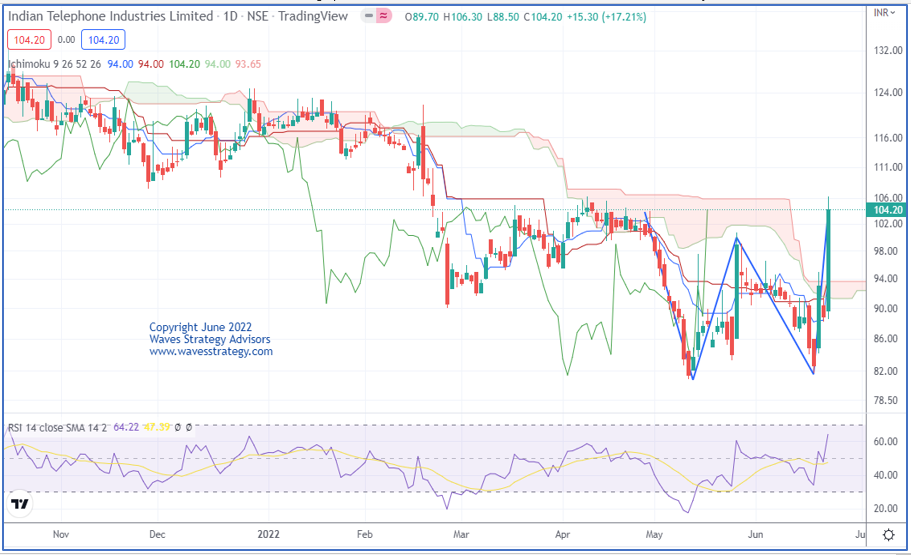Open chart settings gear icon
Image resolution: width=911 pixels, height=555 pixels.
888,535
